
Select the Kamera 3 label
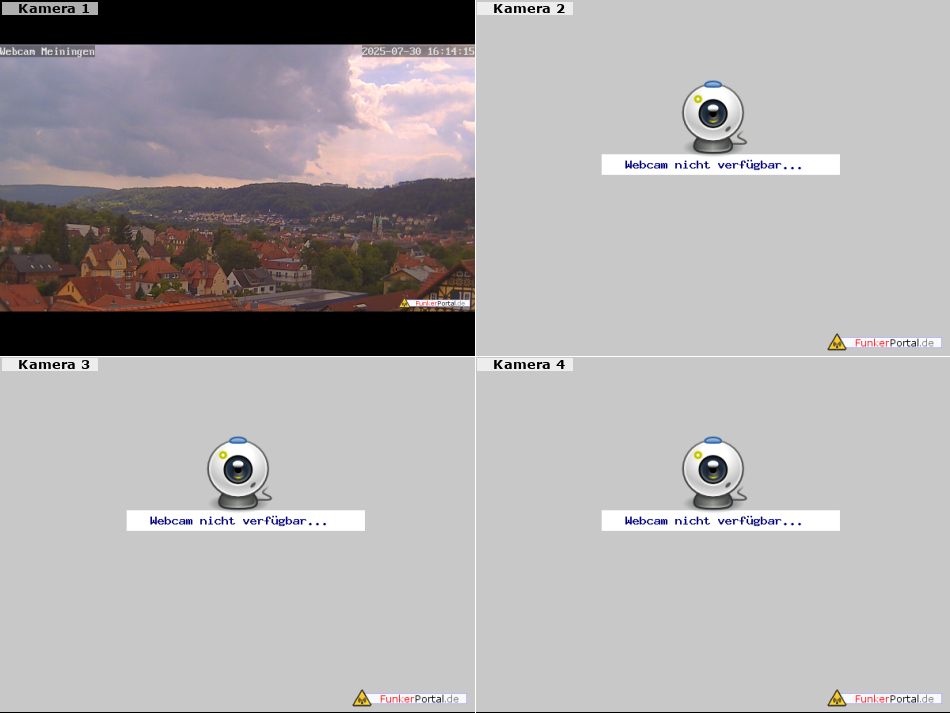(50, 365)
